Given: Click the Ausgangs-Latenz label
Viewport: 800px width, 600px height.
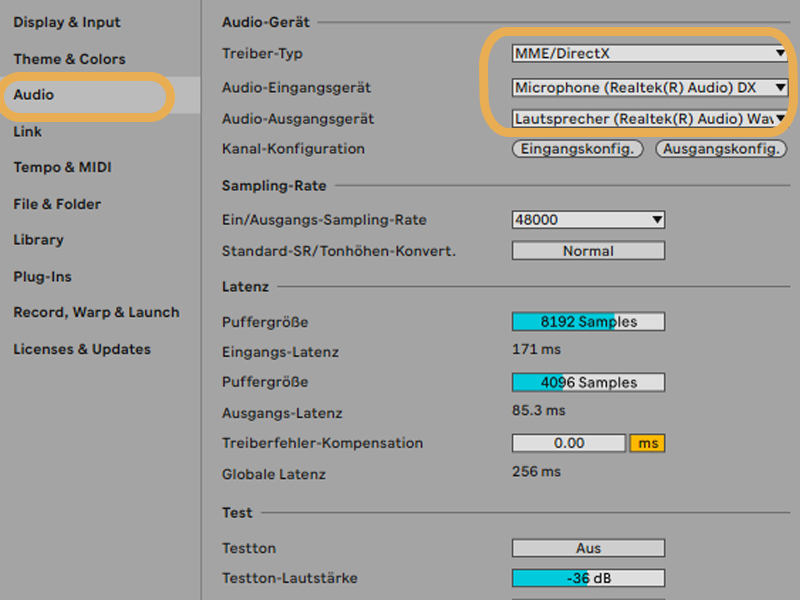Looking at the screenshot, I should pyautogui.click(x=282, y=413).
